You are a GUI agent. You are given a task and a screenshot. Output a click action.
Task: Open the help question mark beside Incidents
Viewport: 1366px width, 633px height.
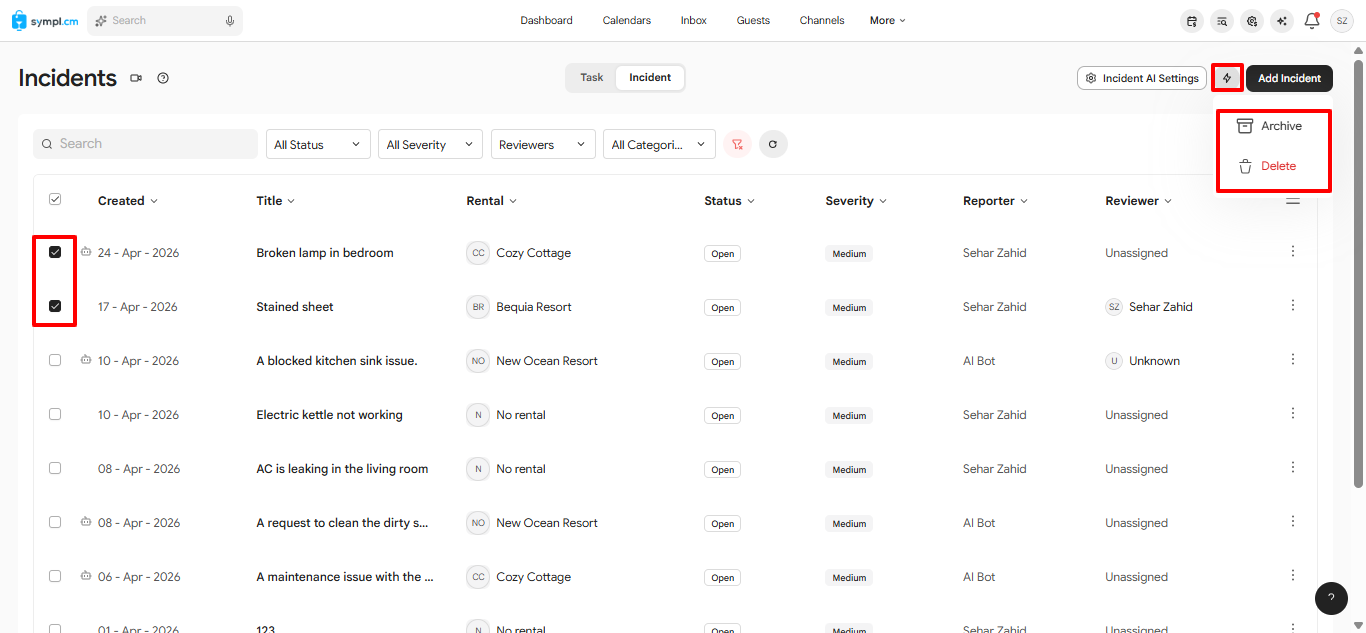coord(163,78)
